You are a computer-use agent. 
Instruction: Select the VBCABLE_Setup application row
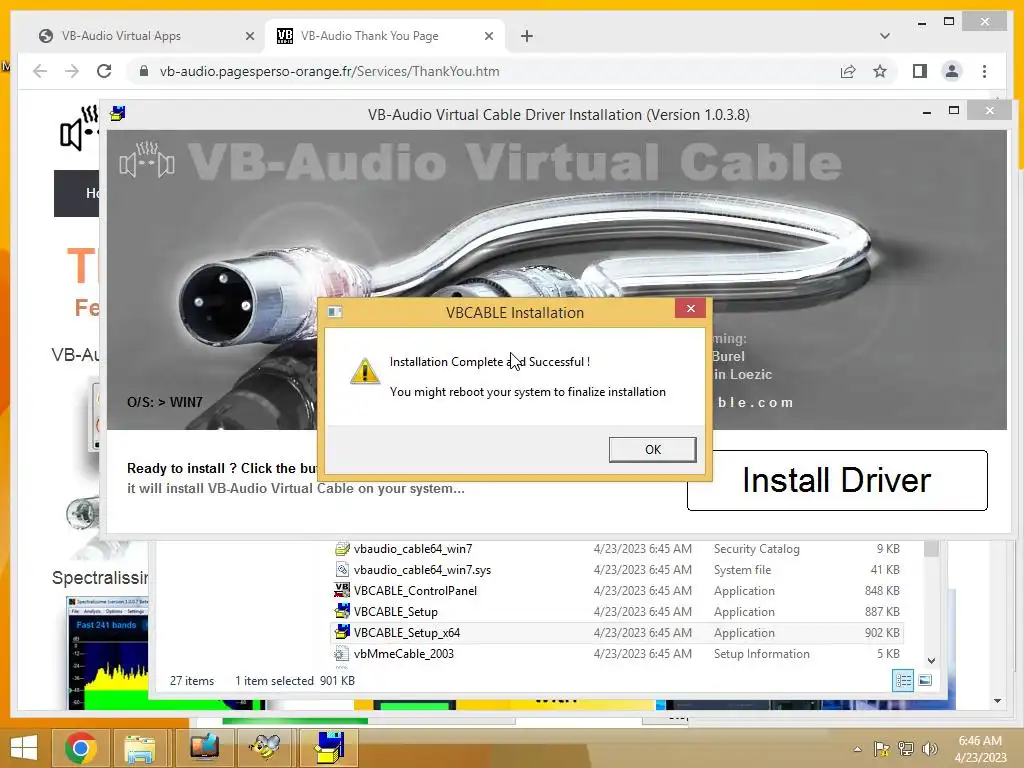tap(617, 611)
